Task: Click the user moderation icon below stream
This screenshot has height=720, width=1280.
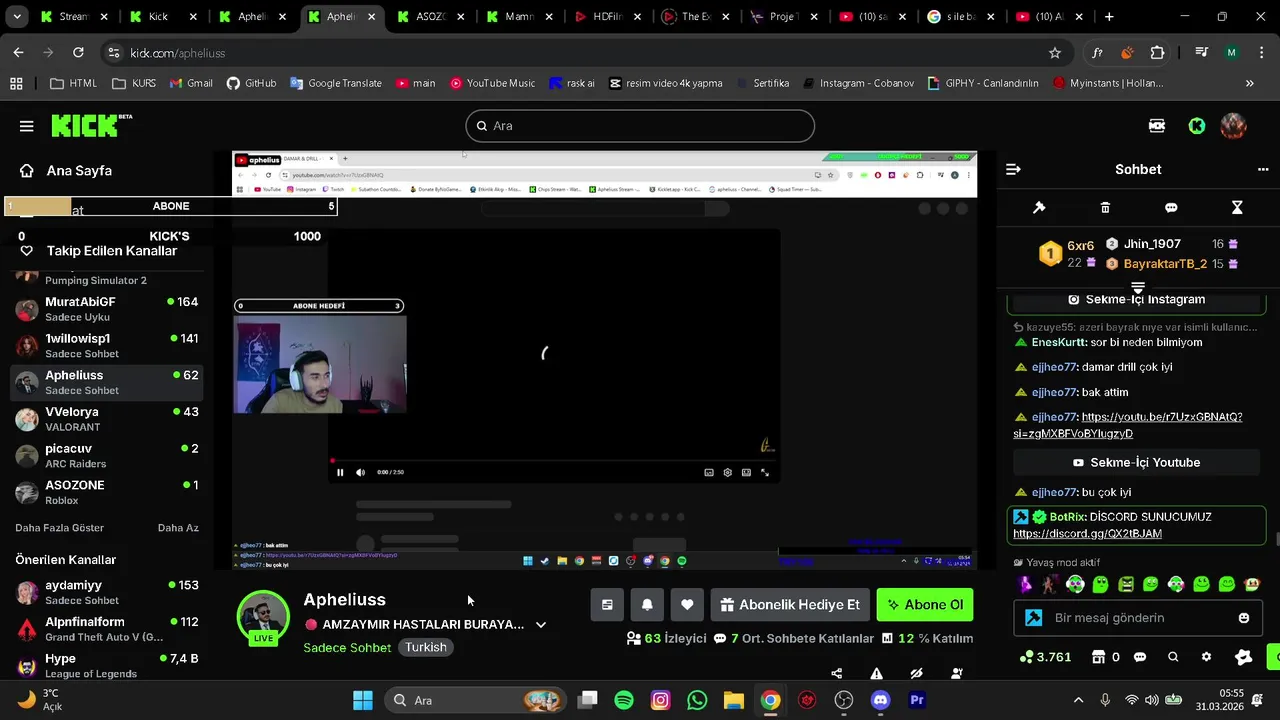Action: (x=957, y=673)
